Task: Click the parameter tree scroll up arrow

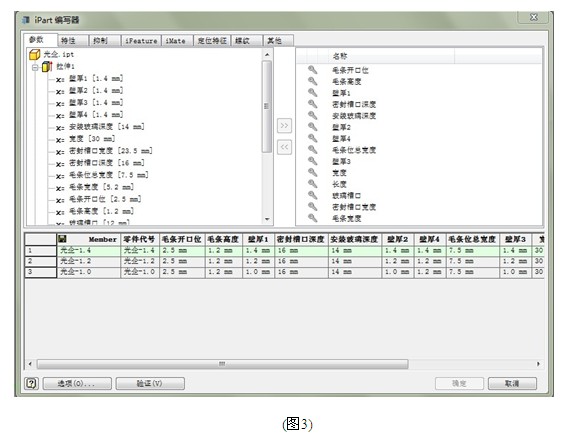Action: [x=267, y=54]
